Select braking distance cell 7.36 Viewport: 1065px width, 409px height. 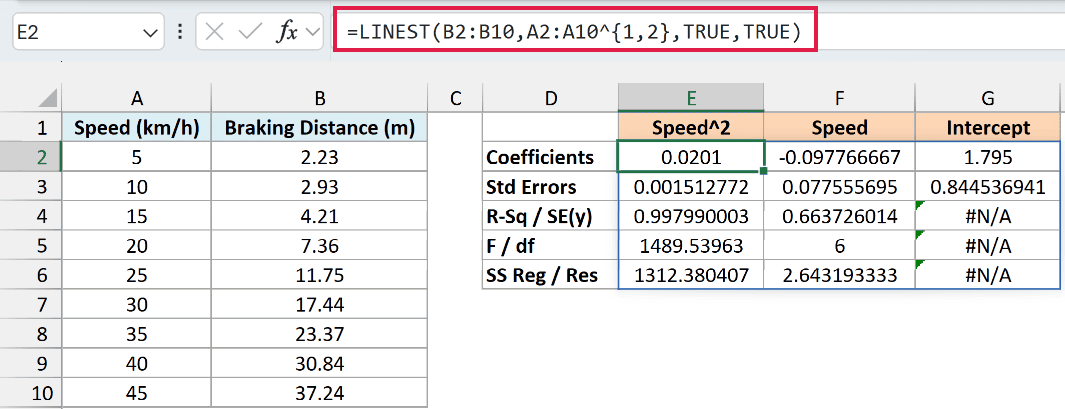pyautogui.click(x=319, y=245)
